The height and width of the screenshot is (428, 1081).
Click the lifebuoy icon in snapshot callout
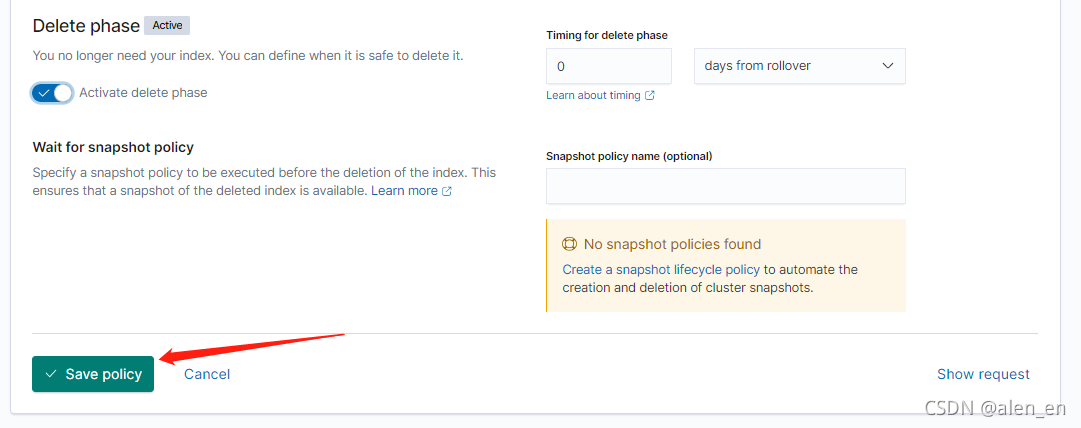coord(569,244)
